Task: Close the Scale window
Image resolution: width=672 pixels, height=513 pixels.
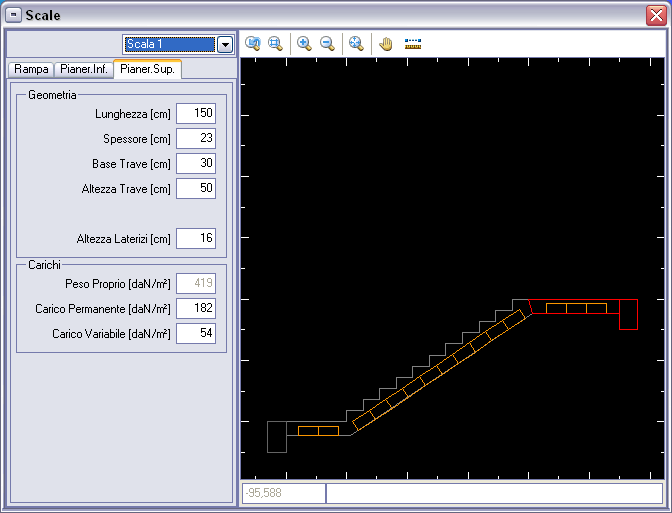Action: 654,15
